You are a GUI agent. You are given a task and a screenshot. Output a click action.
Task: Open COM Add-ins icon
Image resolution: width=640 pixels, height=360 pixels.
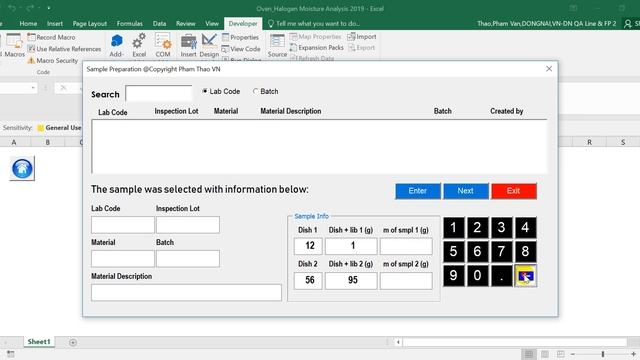point(163,45)
